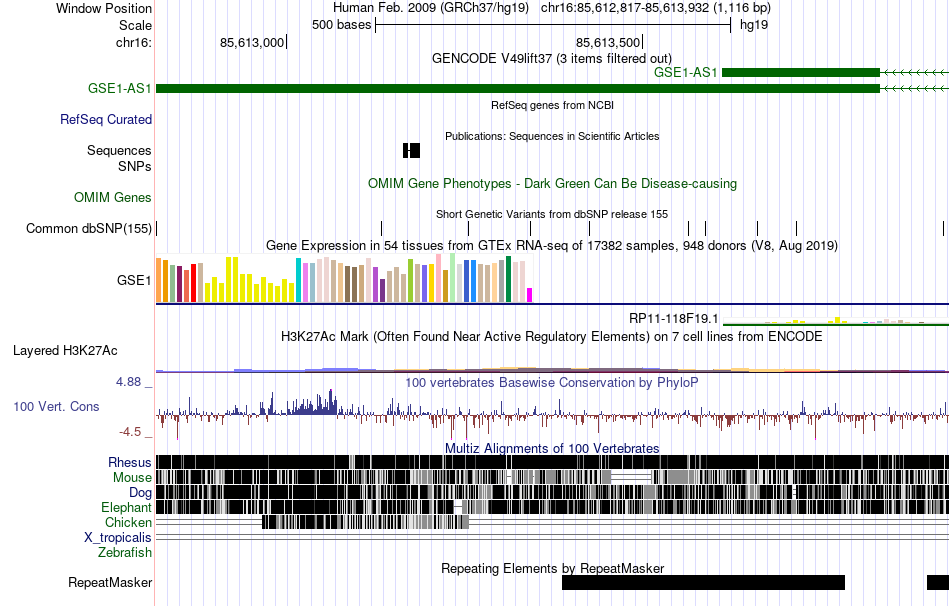Click the SNPs track label

point(135,166)
